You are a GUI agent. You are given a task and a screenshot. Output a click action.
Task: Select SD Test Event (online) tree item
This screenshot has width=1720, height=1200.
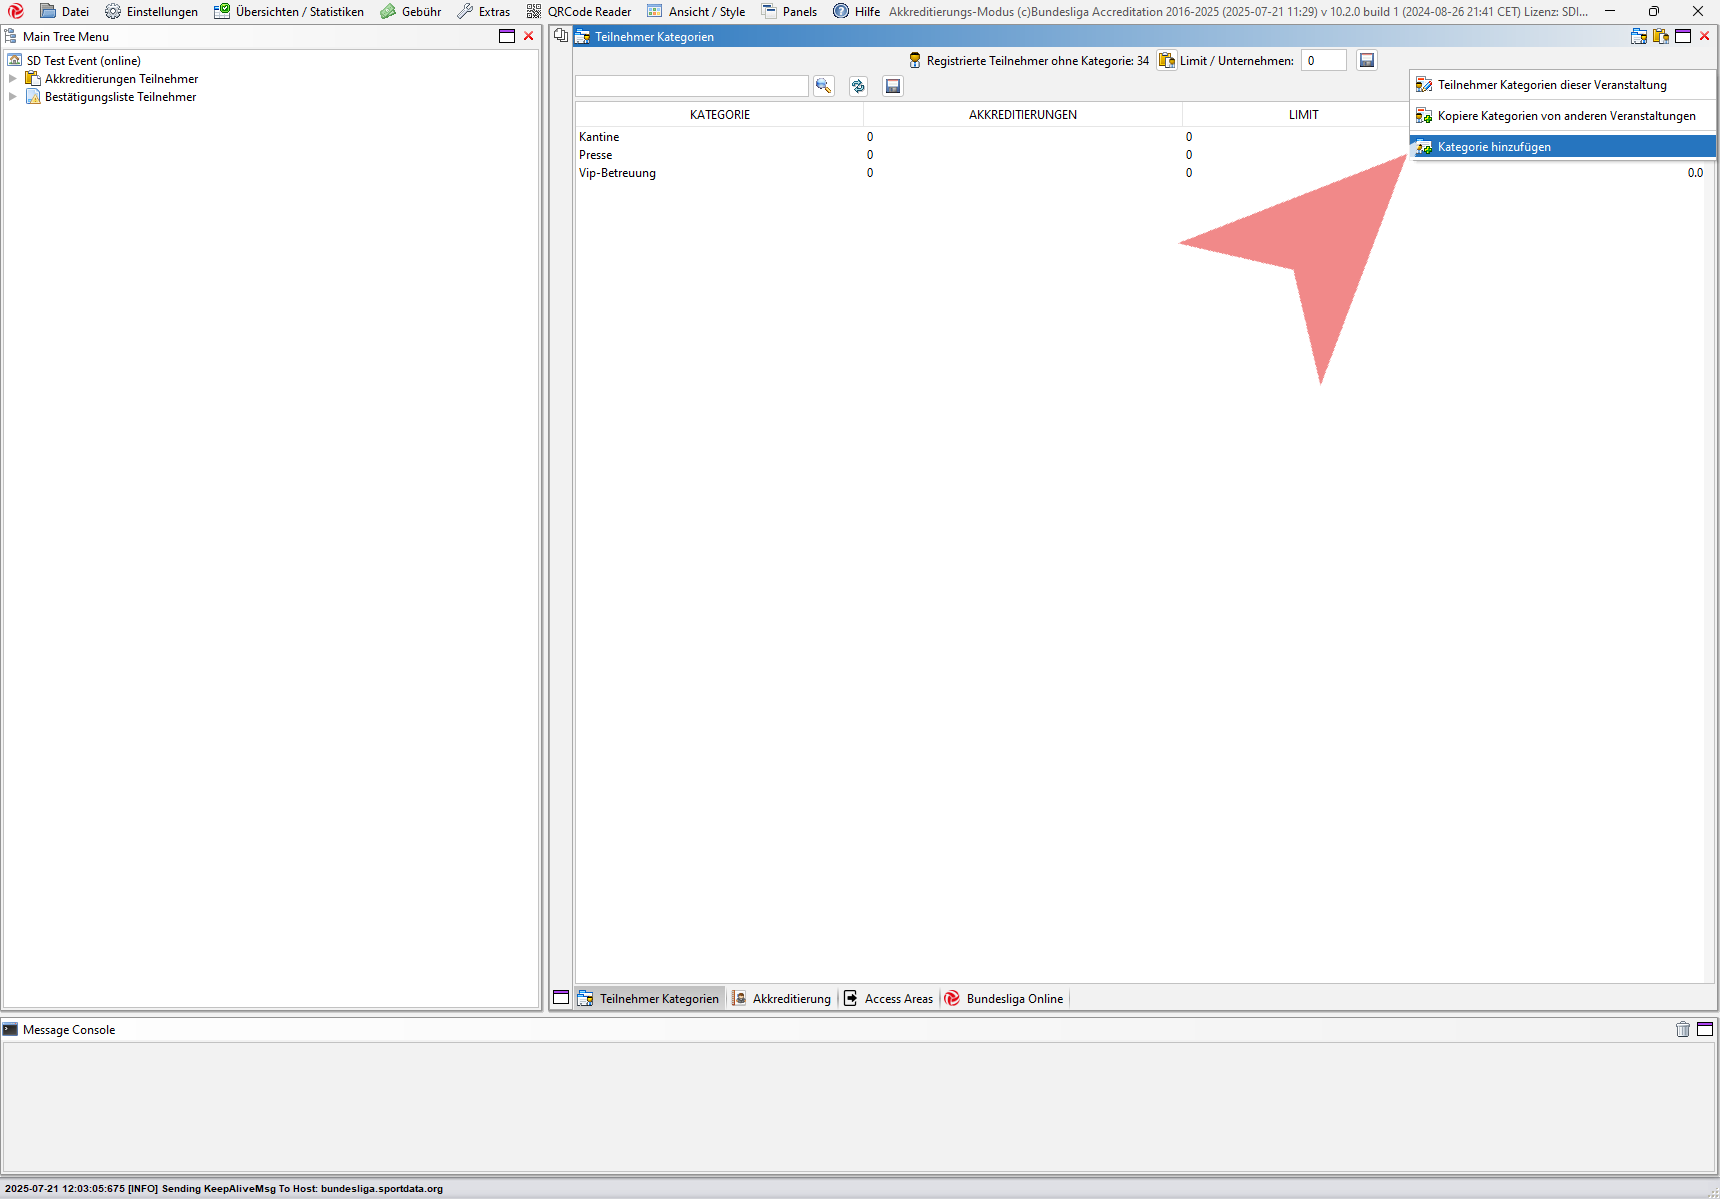84,61
